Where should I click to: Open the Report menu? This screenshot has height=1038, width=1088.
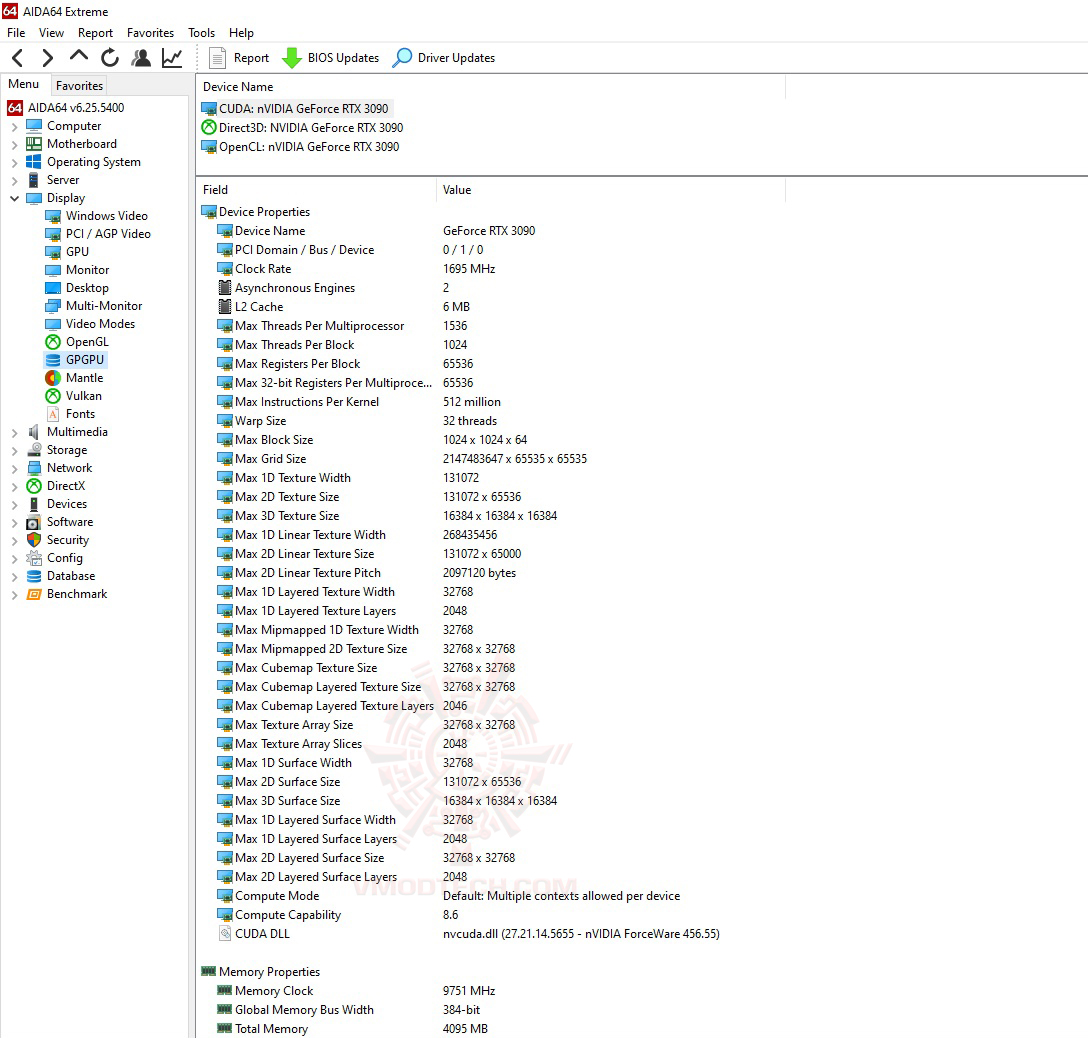point(95,33)
